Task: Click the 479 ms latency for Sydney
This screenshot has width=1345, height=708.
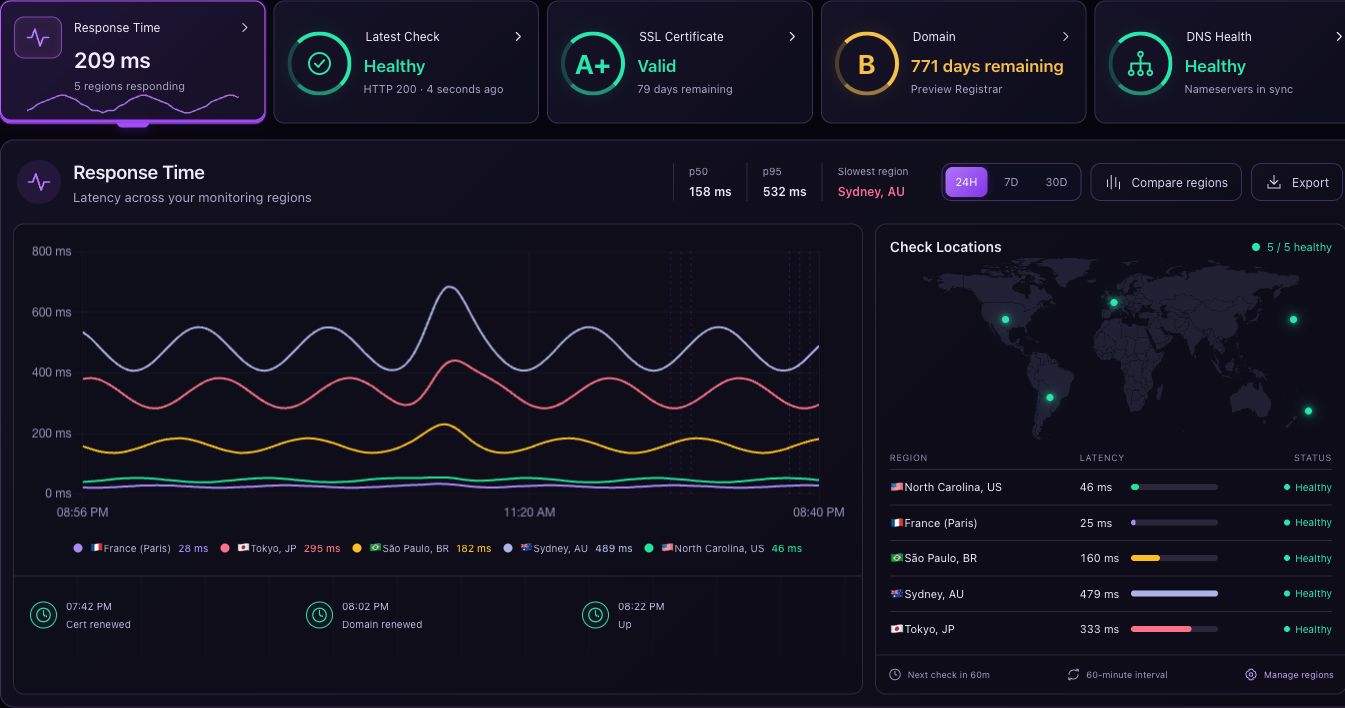Action: (1099, 594)
